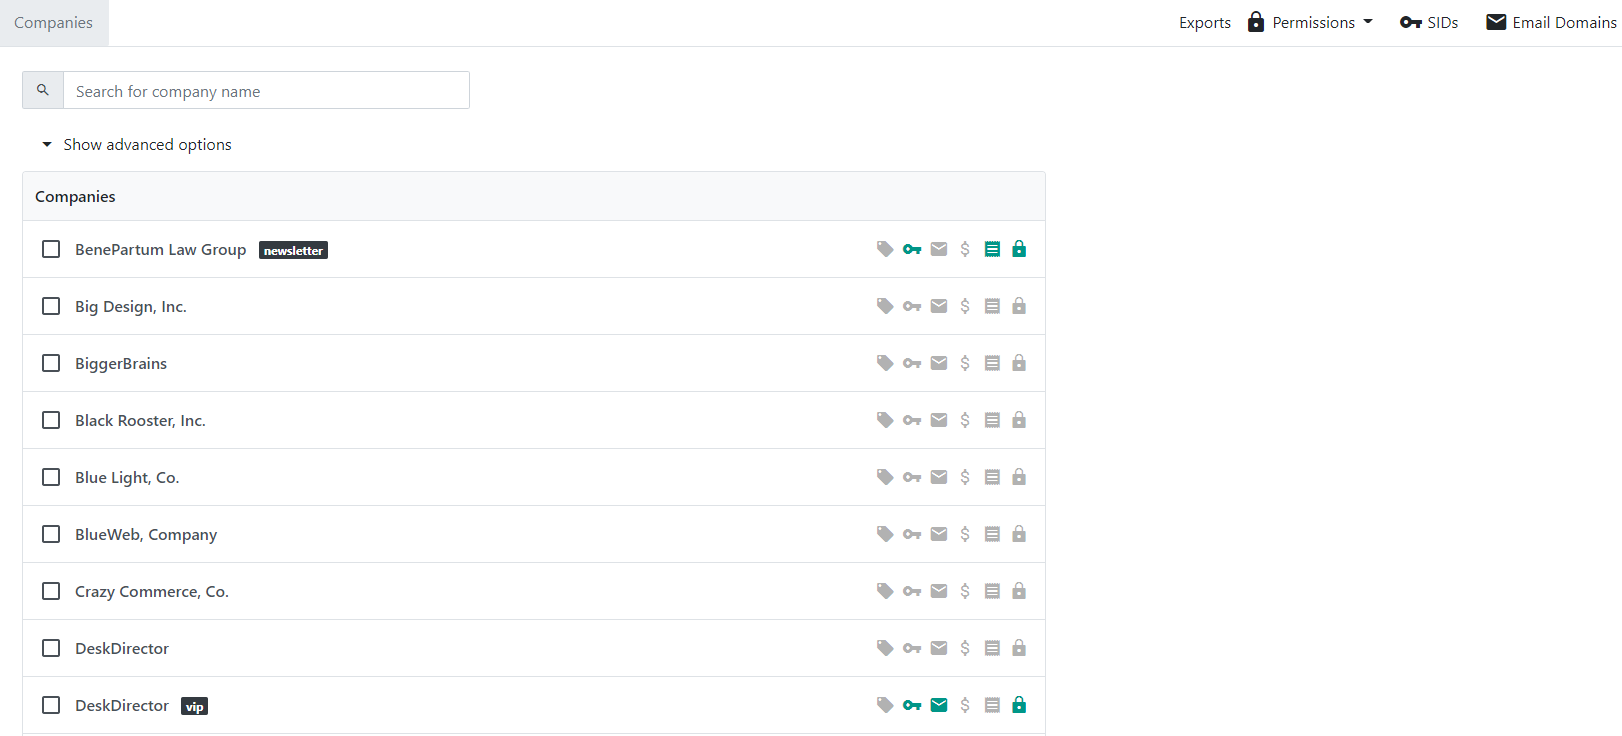Screen dimensions: 1622x736
Task: Open Blue Light, Co. company
Action: click(x=127, y=478)
